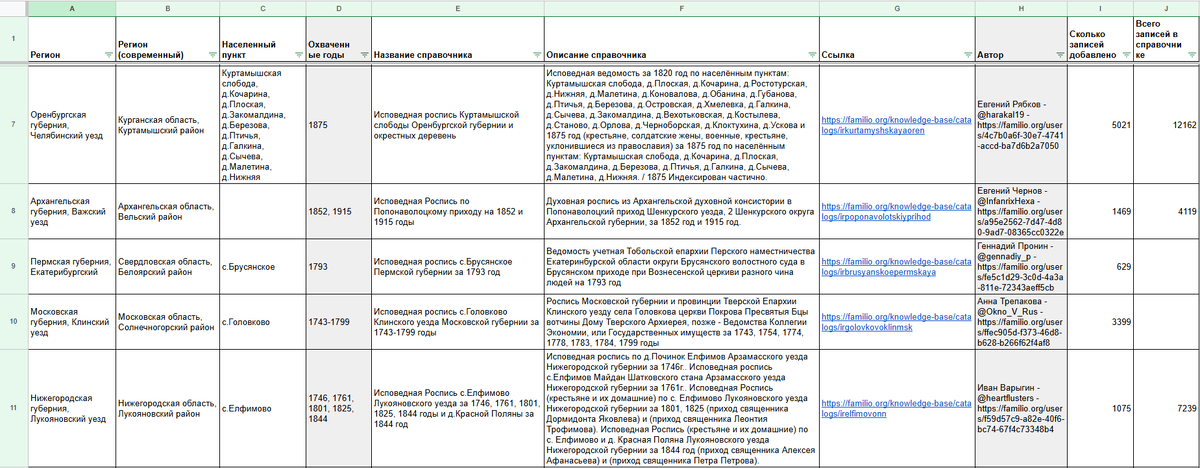The width and height of the screenshot is (1200, 468).
Task: Select column G header
Action: (x=895, y=7)
